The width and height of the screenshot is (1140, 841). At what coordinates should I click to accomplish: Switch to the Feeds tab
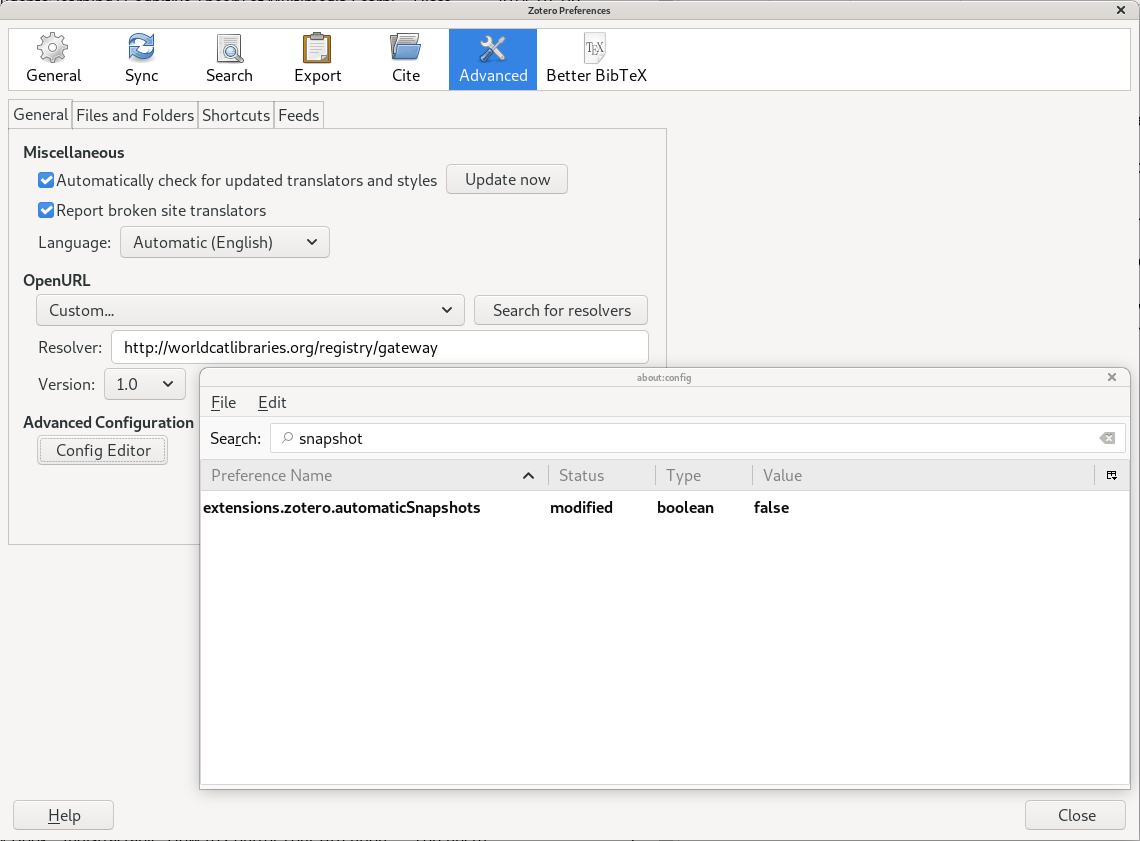tap(299, 116)
